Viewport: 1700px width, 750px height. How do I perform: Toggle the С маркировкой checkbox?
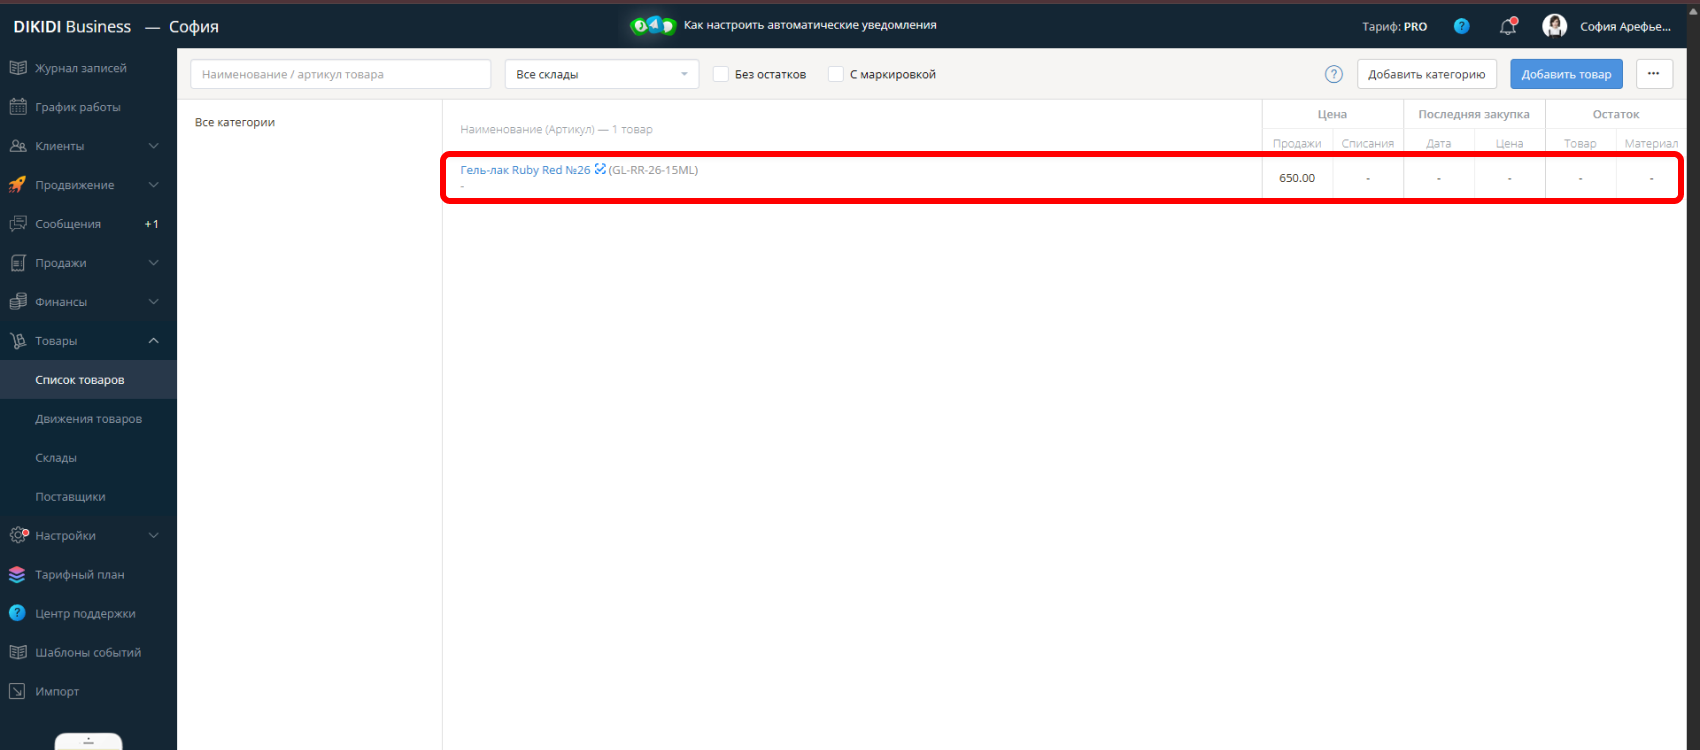[835, 74]
